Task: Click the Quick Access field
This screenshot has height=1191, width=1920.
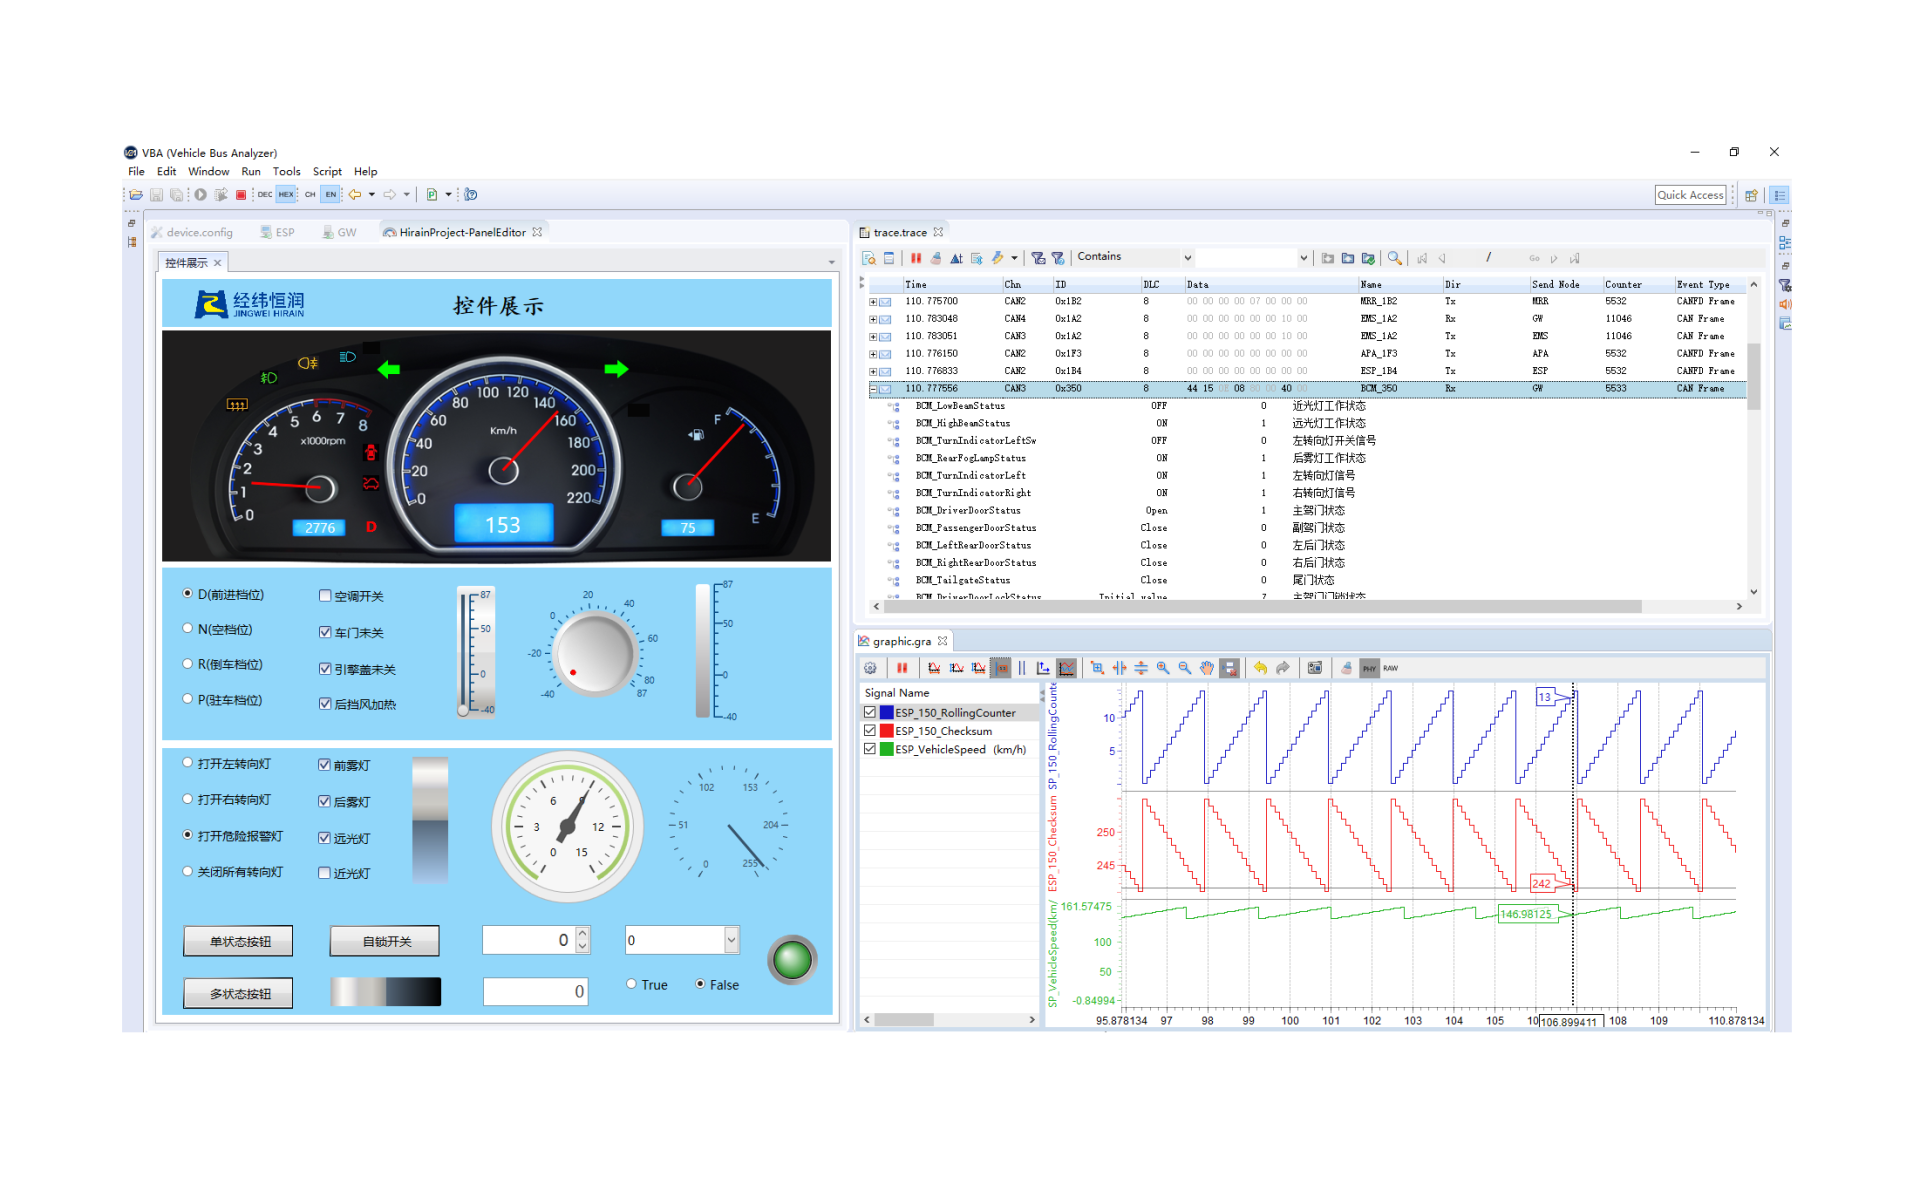Action: [x=1691, y=195]
